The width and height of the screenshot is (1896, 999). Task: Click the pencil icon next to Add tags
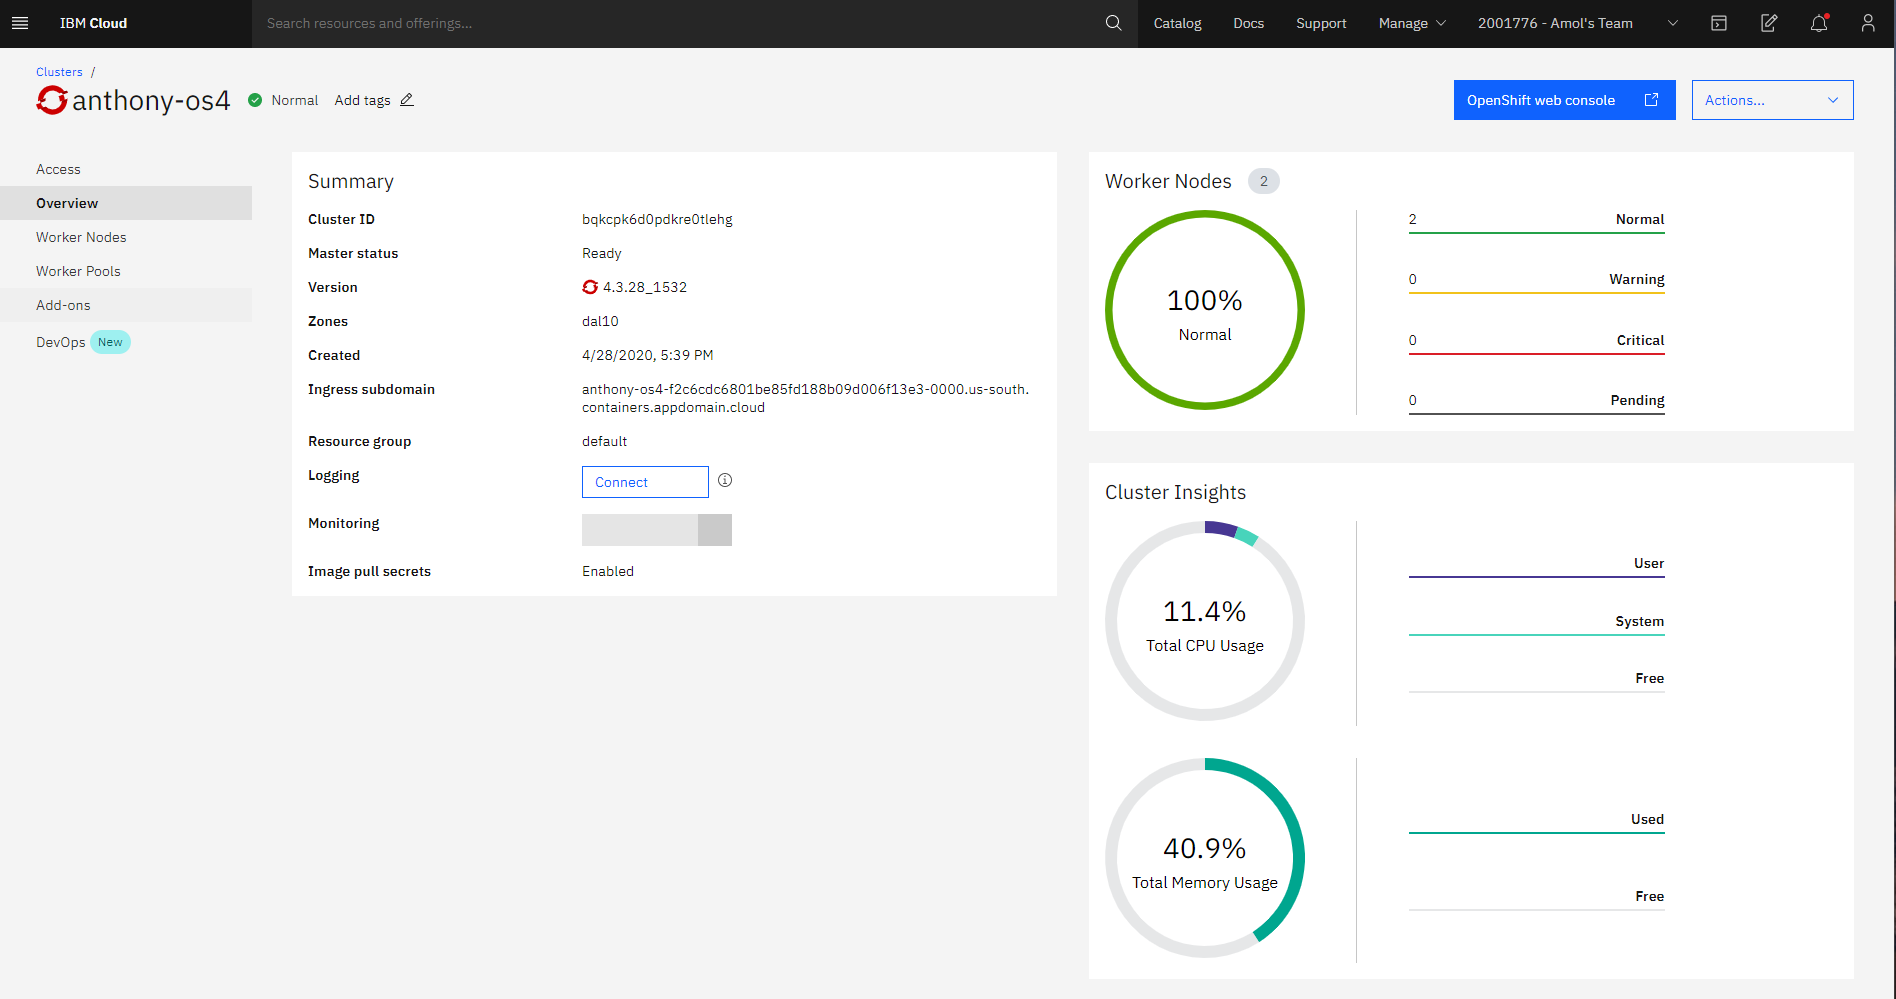pyautogui.click(x=407, y=100)
